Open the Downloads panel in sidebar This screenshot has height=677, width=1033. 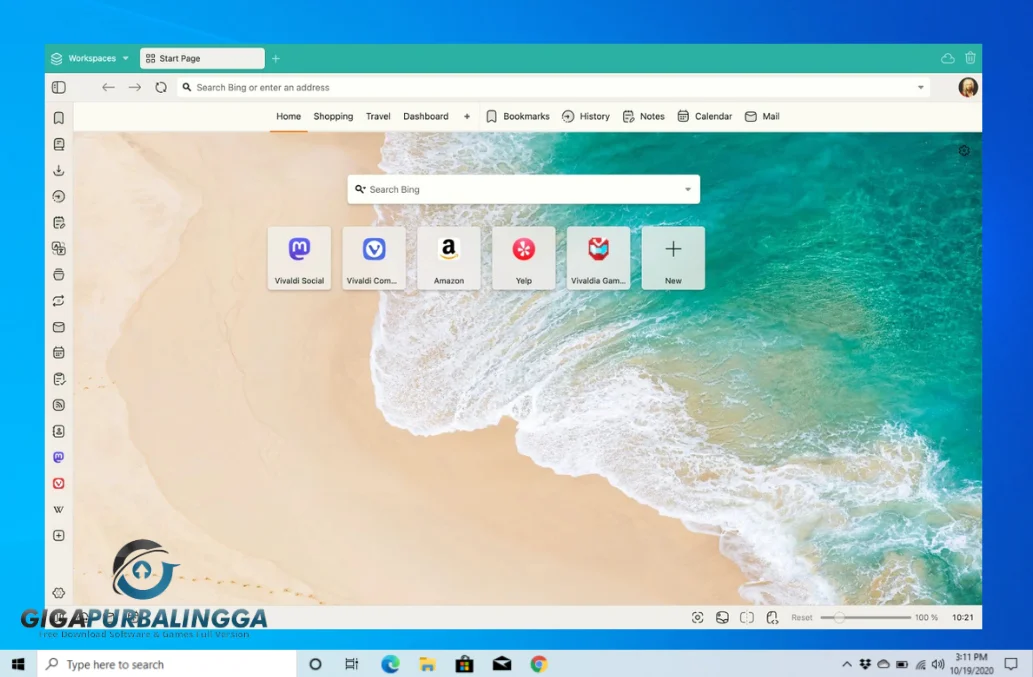(x=58, y=170)
